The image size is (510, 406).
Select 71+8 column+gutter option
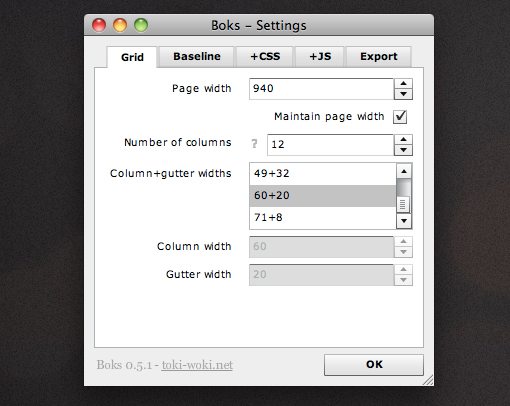323,218
